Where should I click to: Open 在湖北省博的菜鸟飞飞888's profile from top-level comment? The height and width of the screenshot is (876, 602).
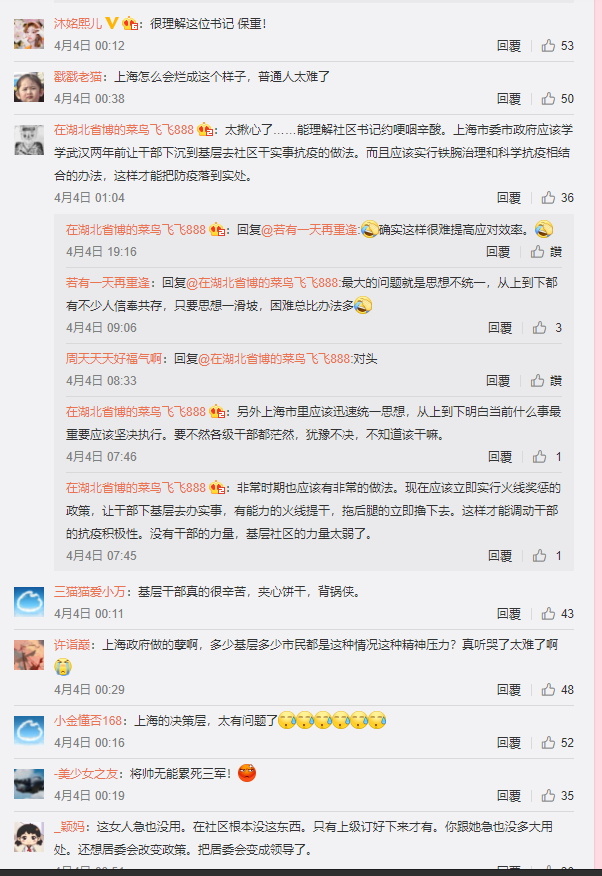pos(123,130)
